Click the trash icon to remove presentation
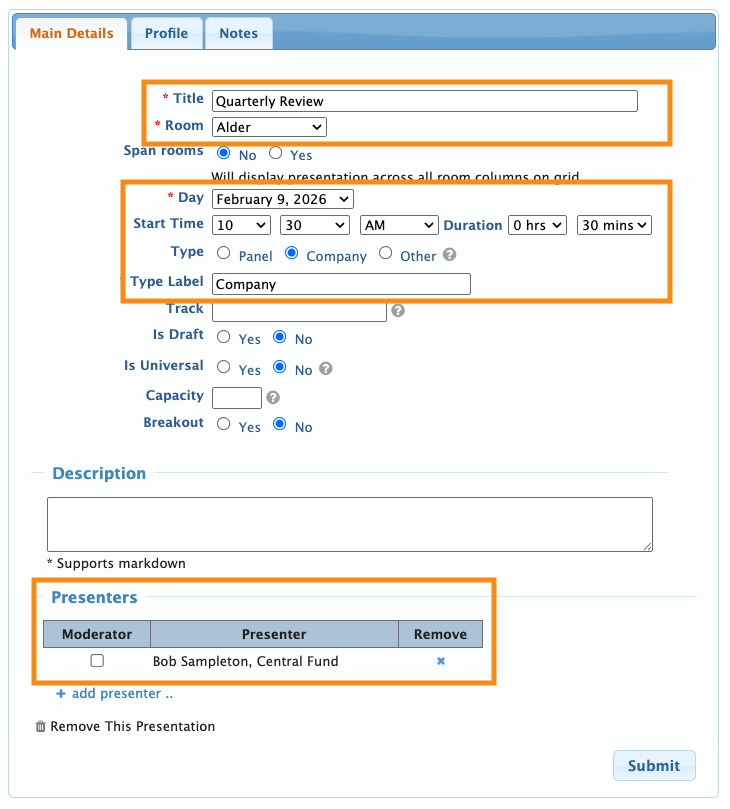 (40, 727)
